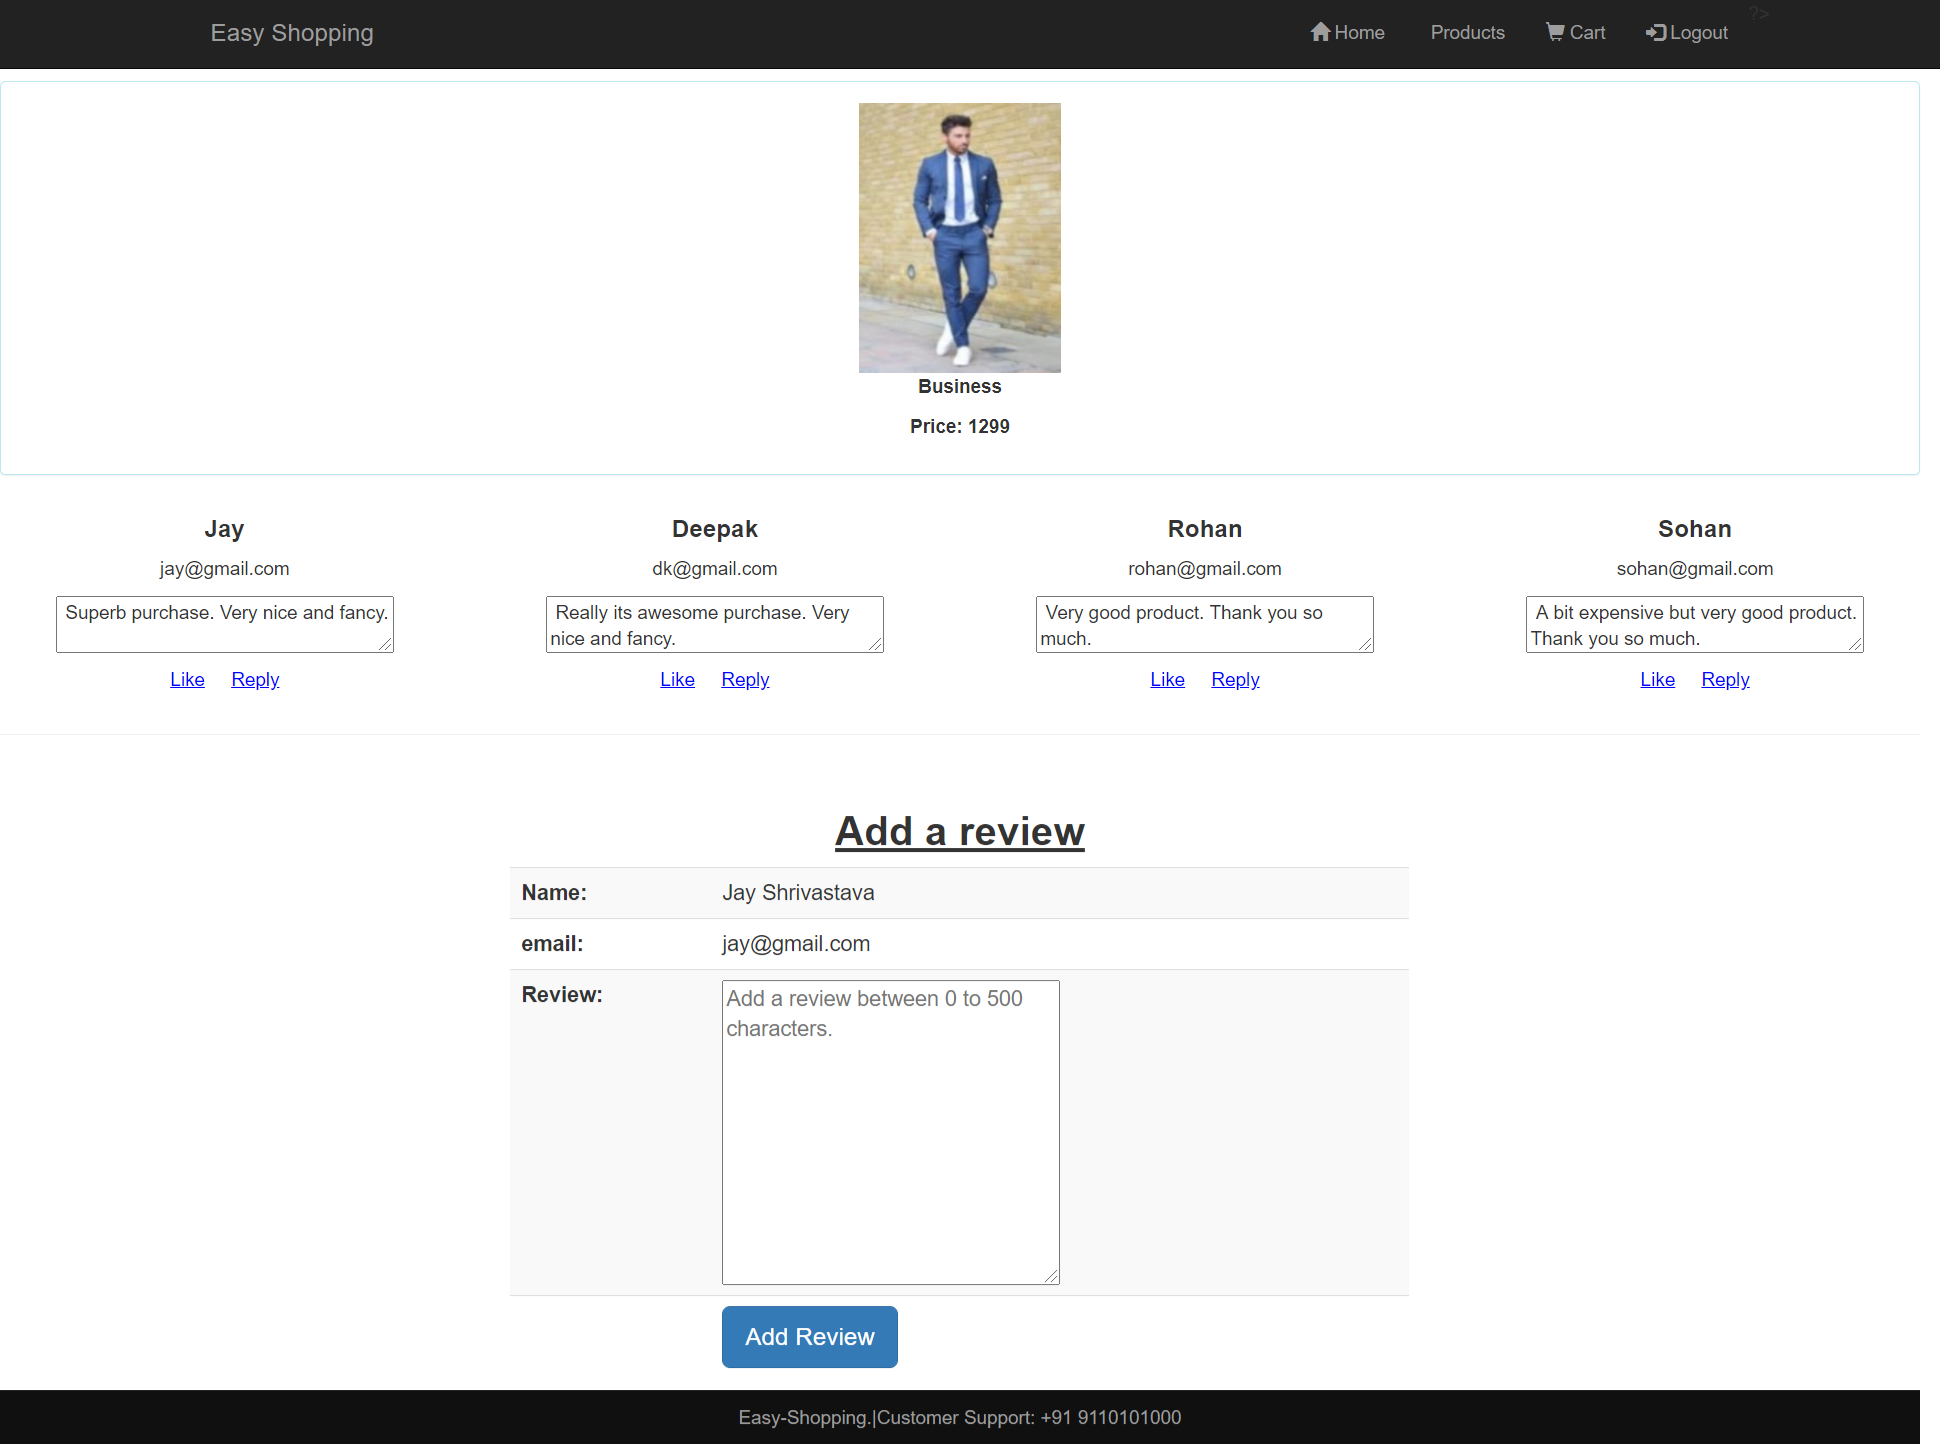Click the Logout icon

pos(1655,32)
